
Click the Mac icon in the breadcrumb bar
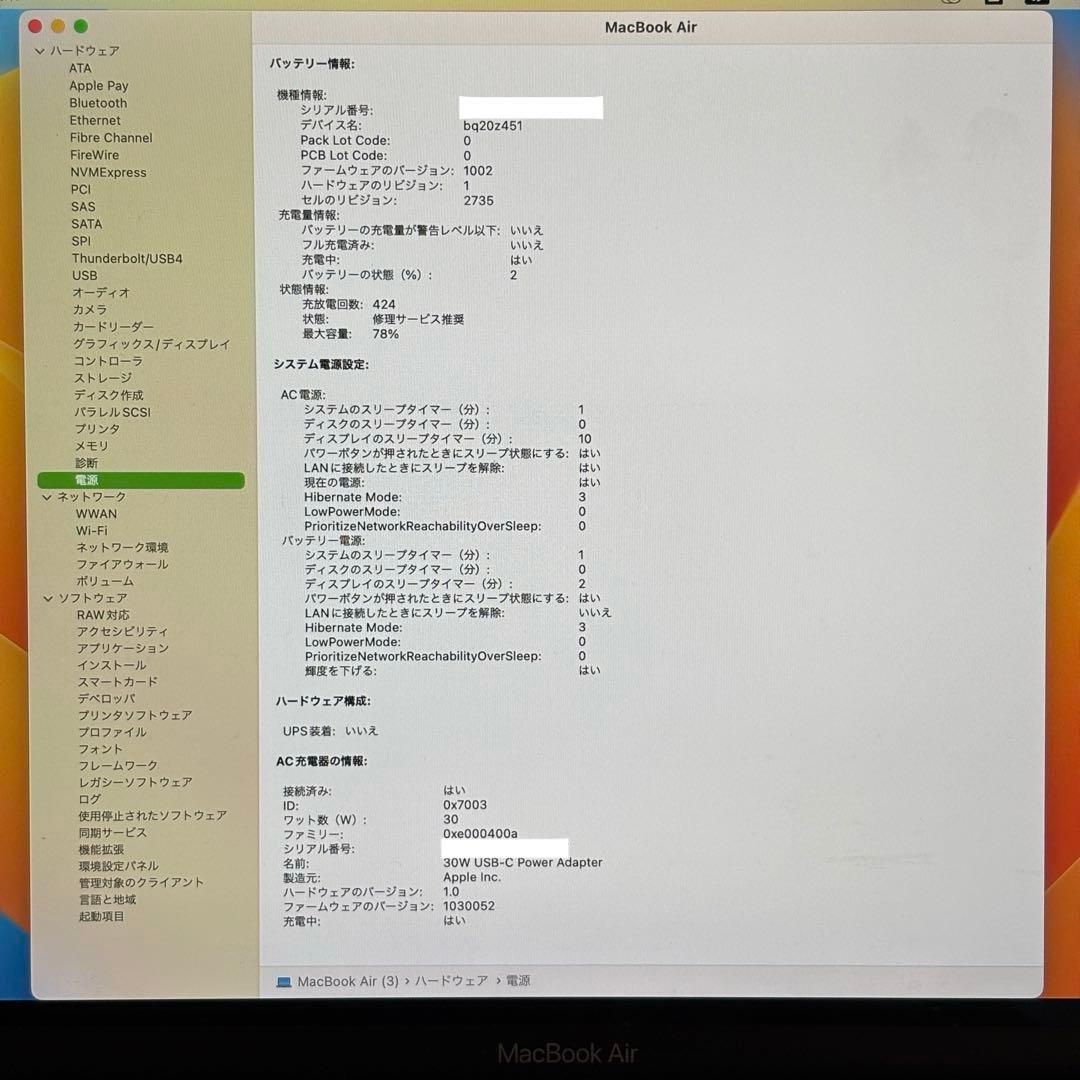click(x=282, y=981)
